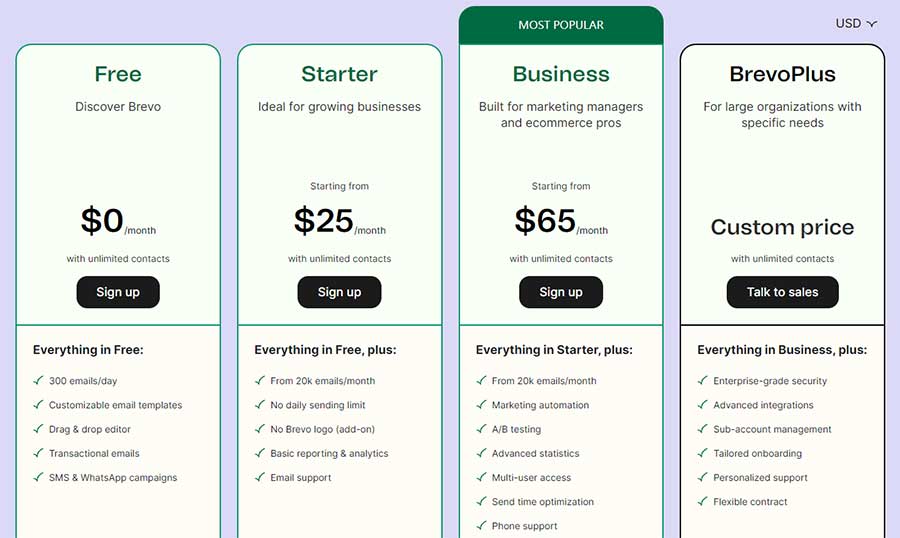Sign up for the Business plan
The height and width of the screenshot is (538, 900).
click(561, 292)
